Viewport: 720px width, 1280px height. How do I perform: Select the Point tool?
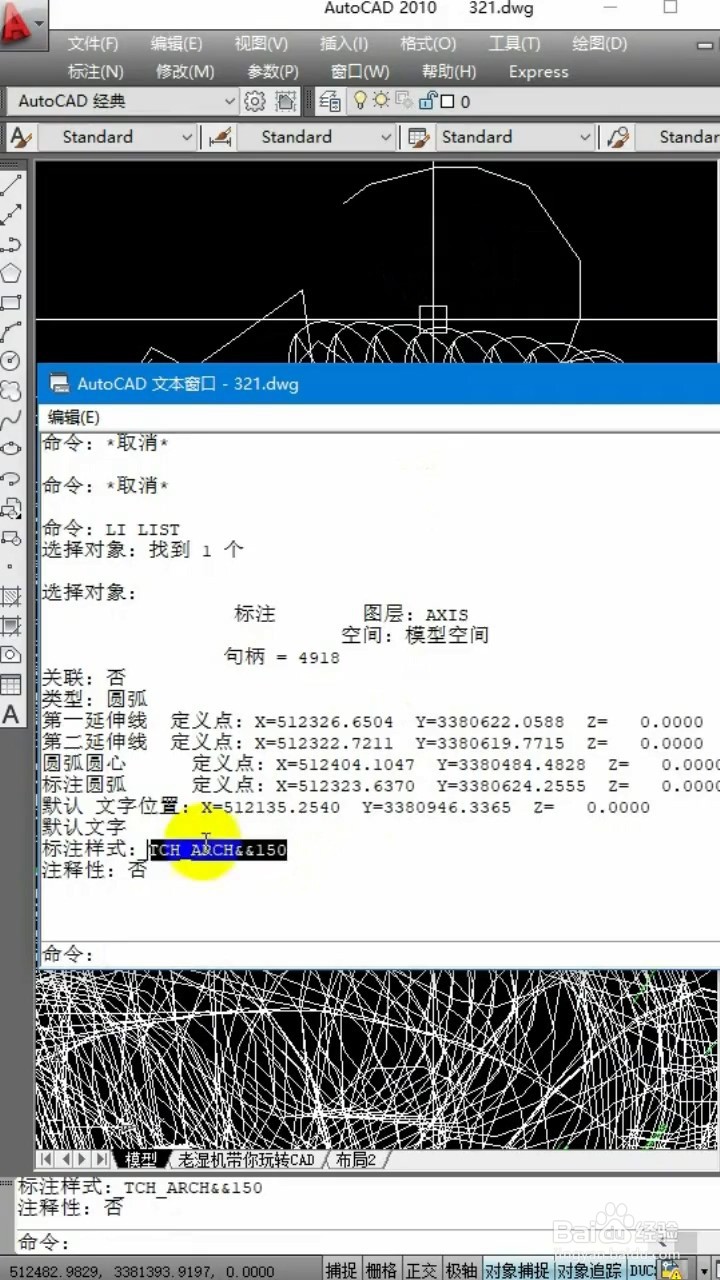[x=11, y=567]
